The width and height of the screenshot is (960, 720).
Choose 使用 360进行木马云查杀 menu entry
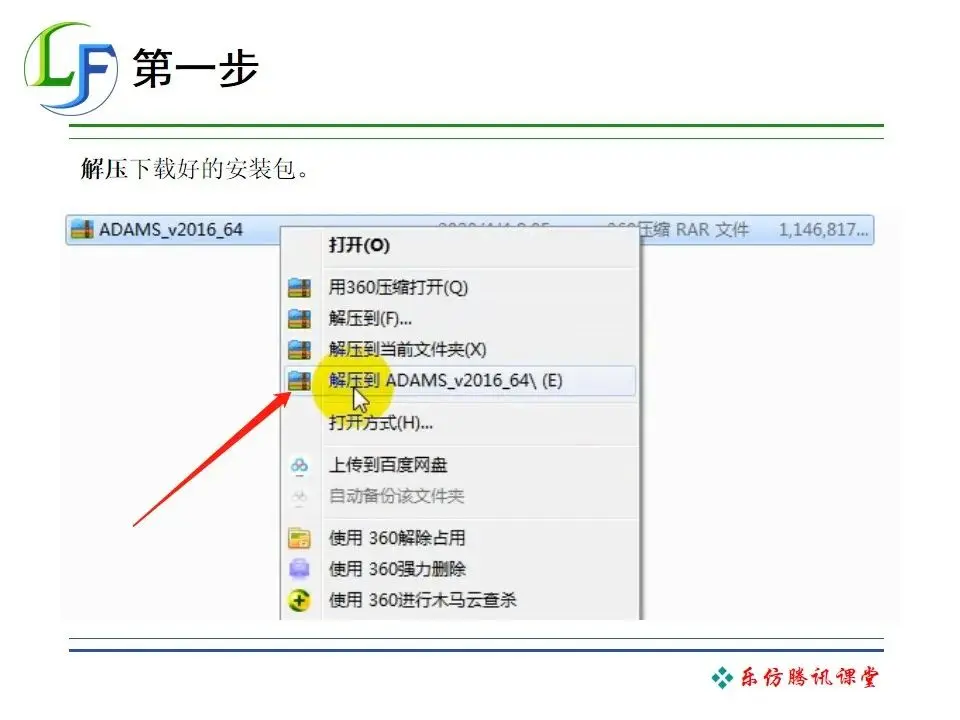tap(423, 600)
